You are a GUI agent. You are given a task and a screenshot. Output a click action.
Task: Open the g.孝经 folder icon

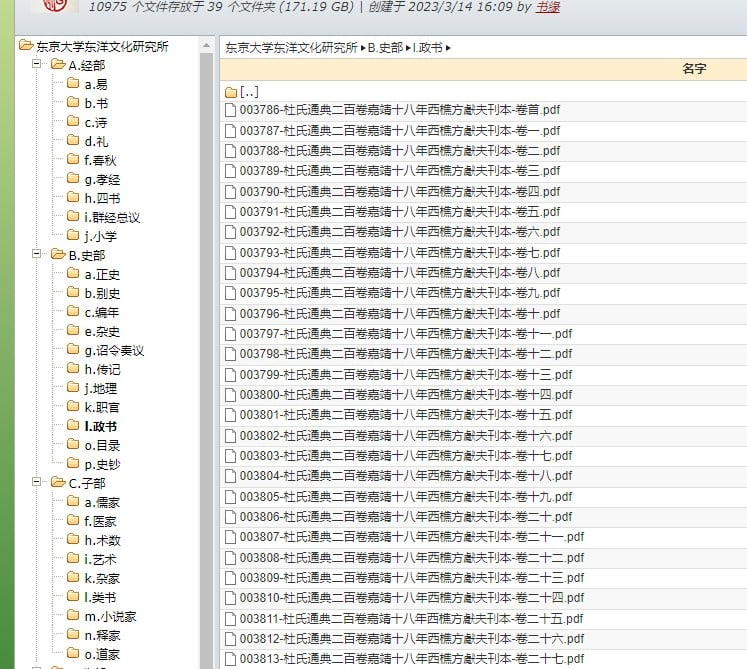pos(73,178)
